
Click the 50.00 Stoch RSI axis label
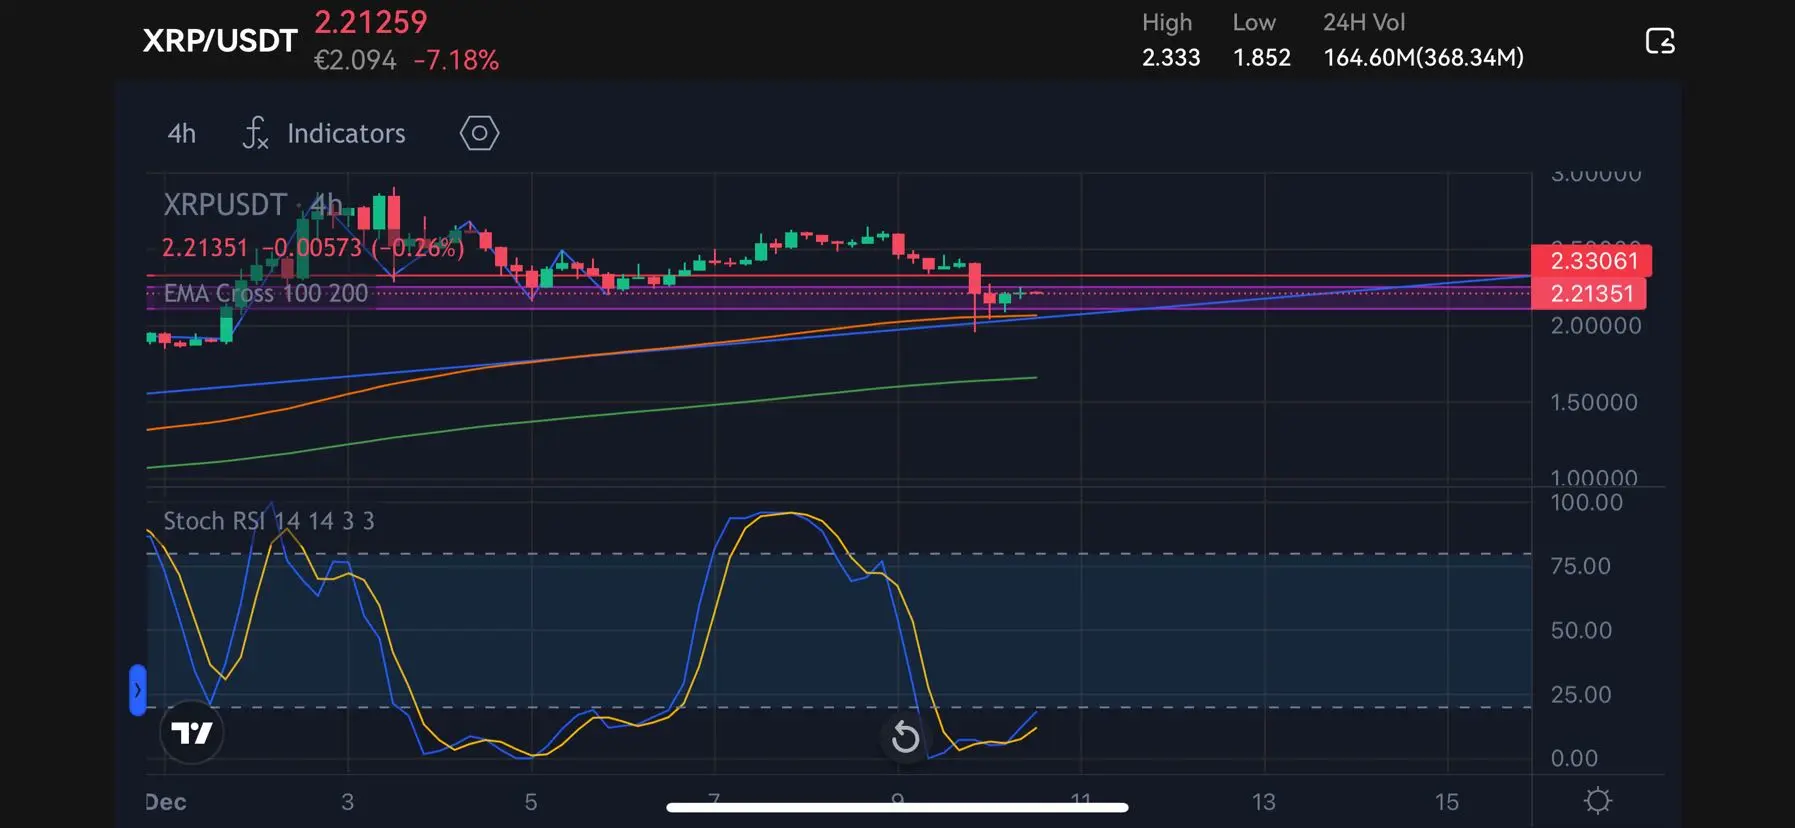point(1581,630)
